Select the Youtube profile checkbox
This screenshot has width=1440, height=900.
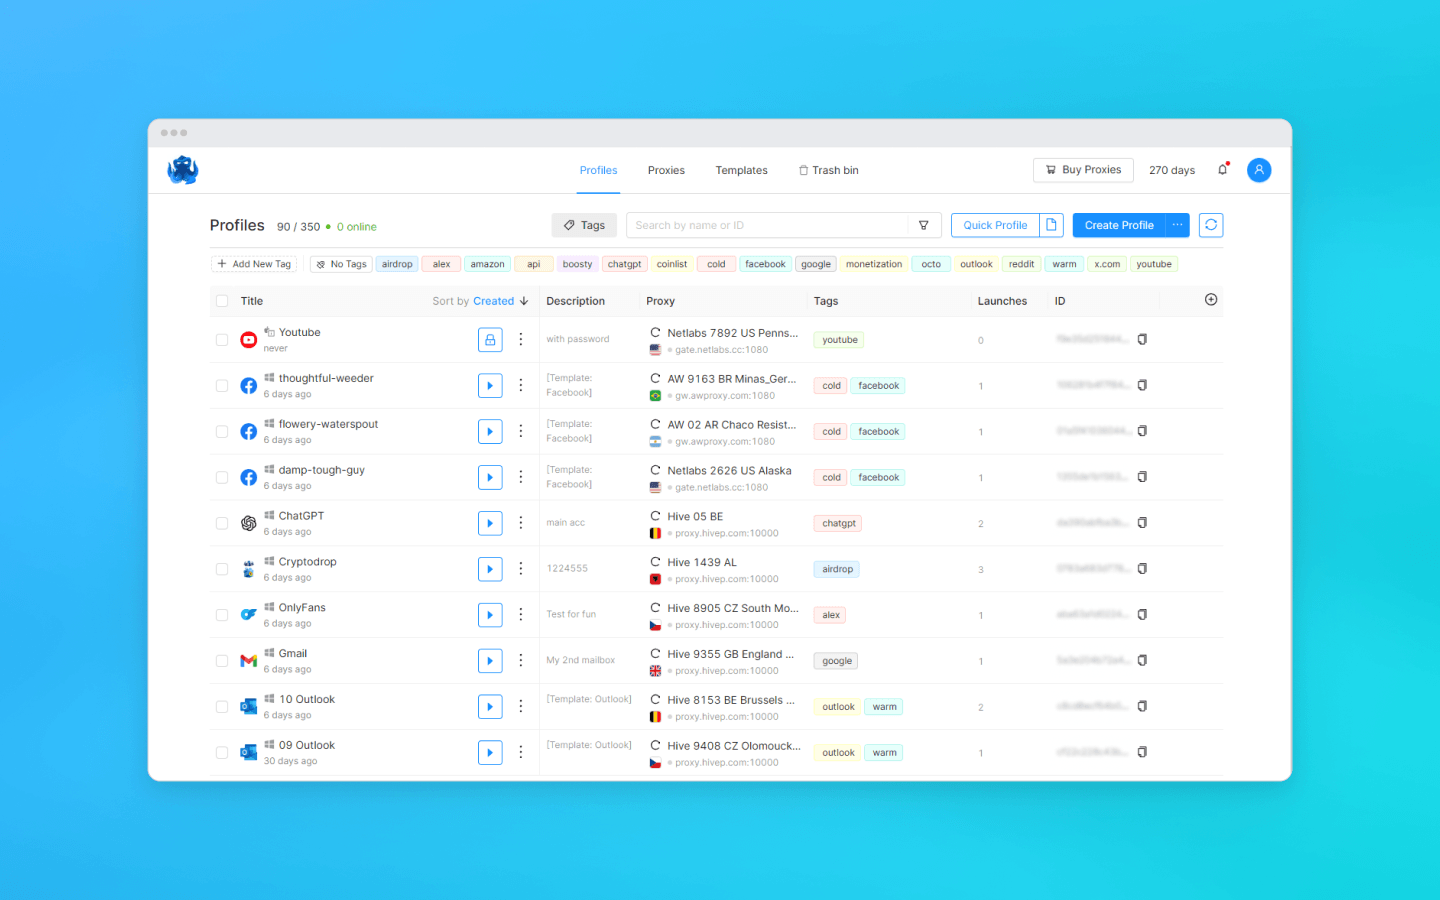click(x=222, y=340)
